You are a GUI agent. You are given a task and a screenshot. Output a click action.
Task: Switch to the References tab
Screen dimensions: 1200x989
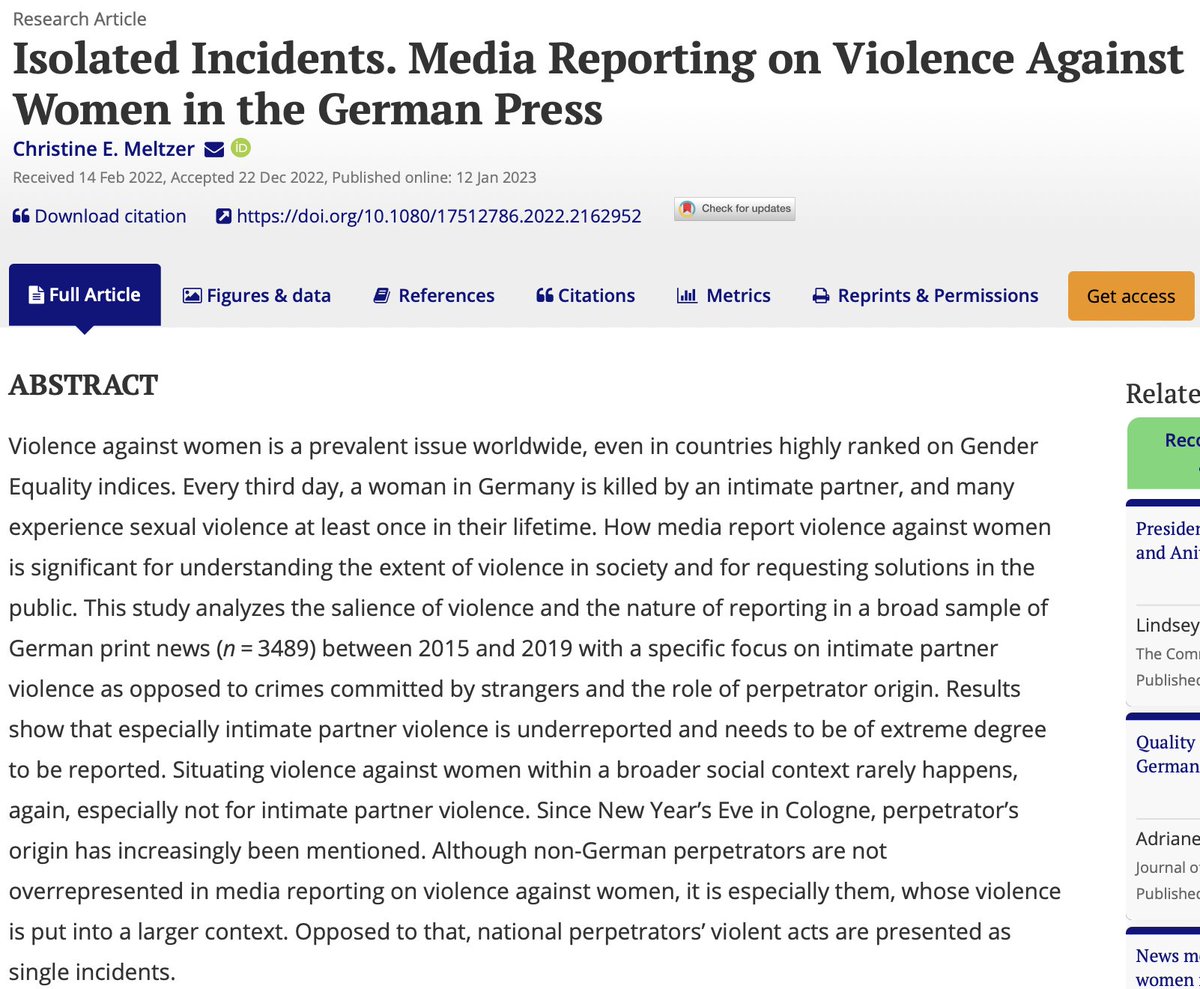(x=434, y=295)
